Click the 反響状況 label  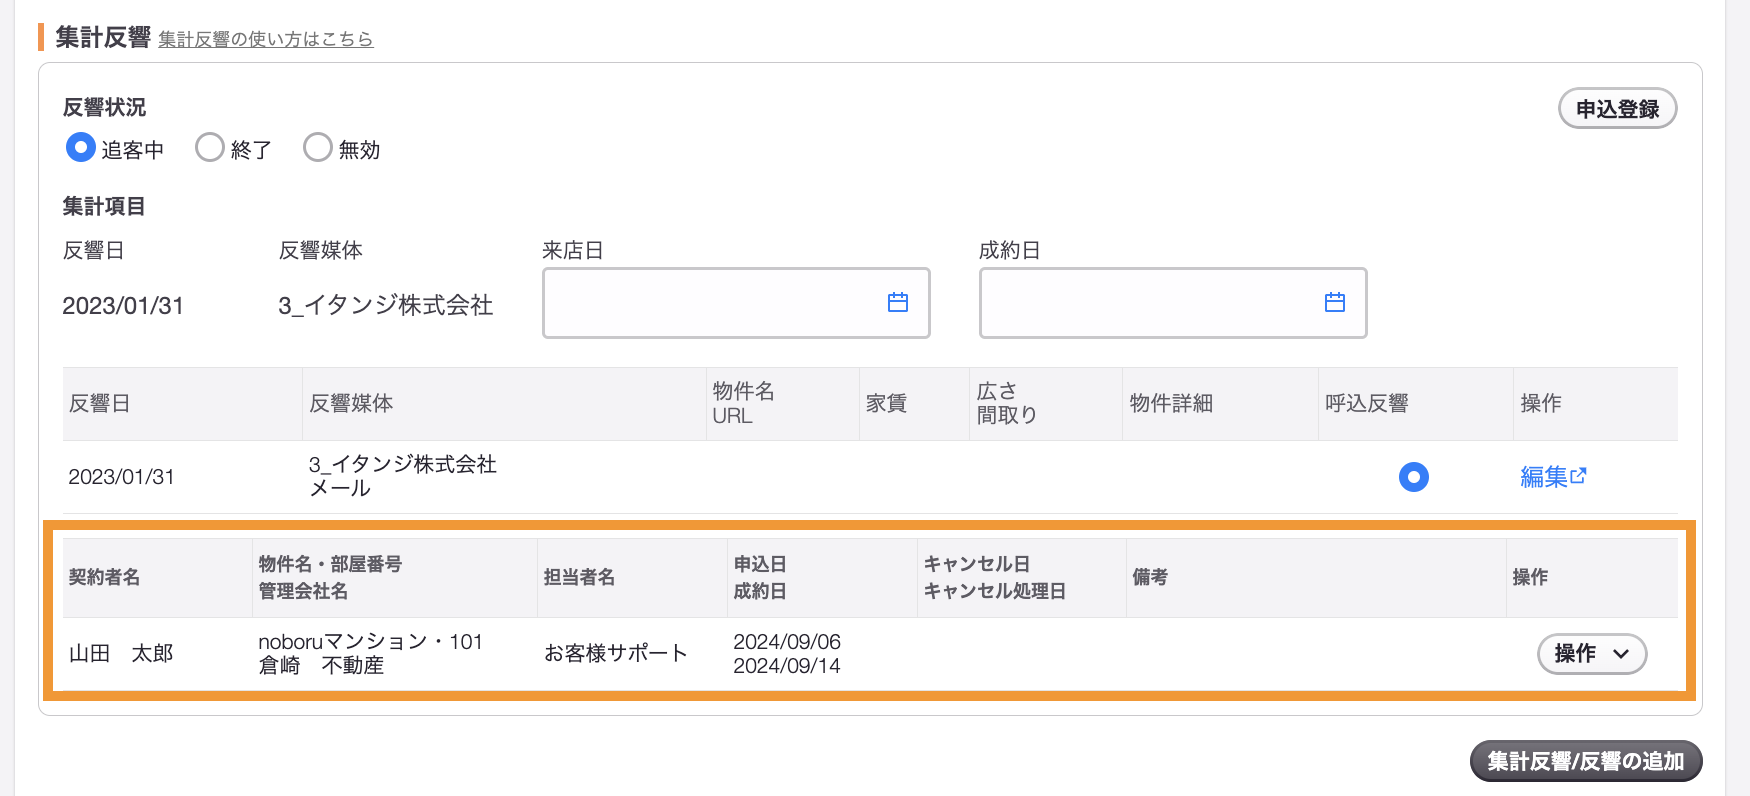(x=104, y=107)
